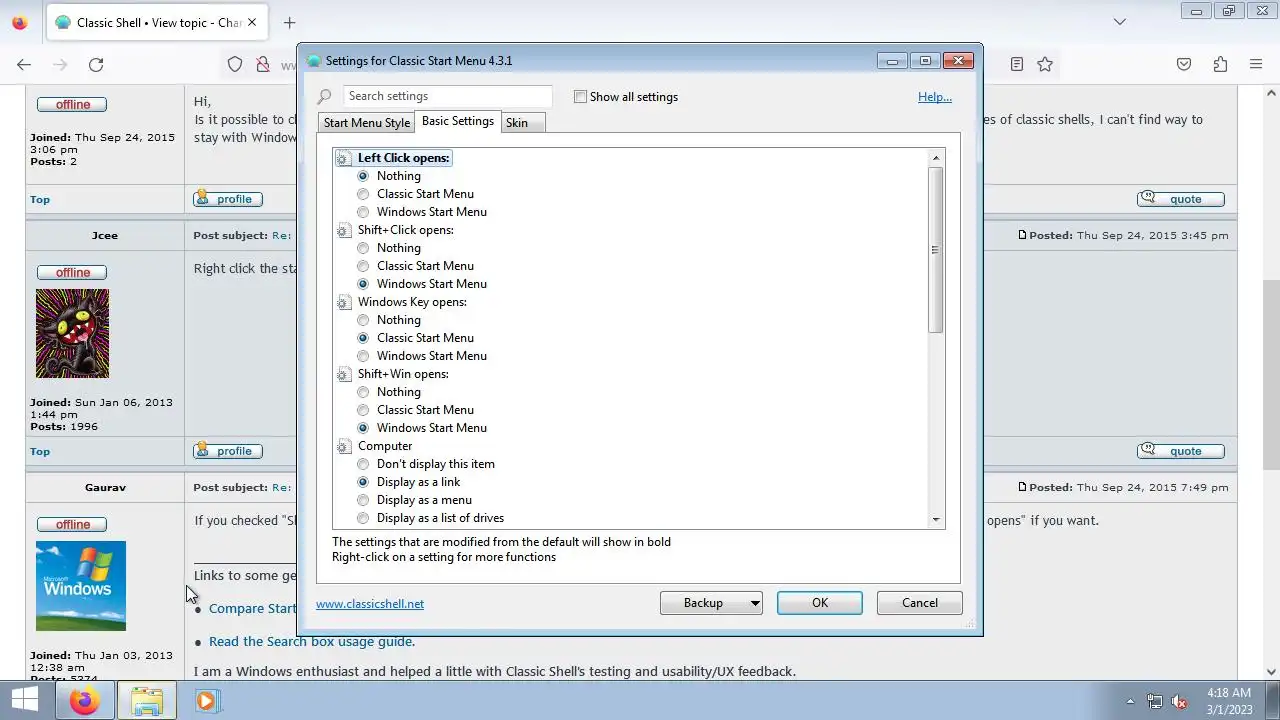Click the post icon beside Posted 3:45 pm

[1022, 236]
